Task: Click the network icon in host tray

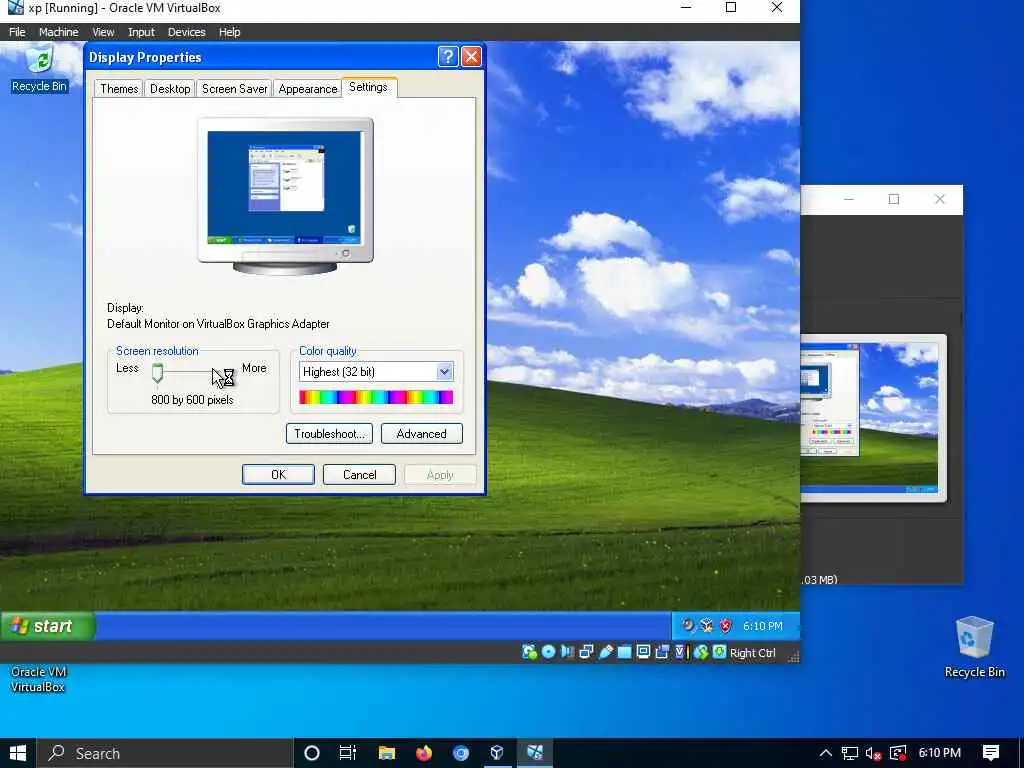Action: tap(850, 753)
